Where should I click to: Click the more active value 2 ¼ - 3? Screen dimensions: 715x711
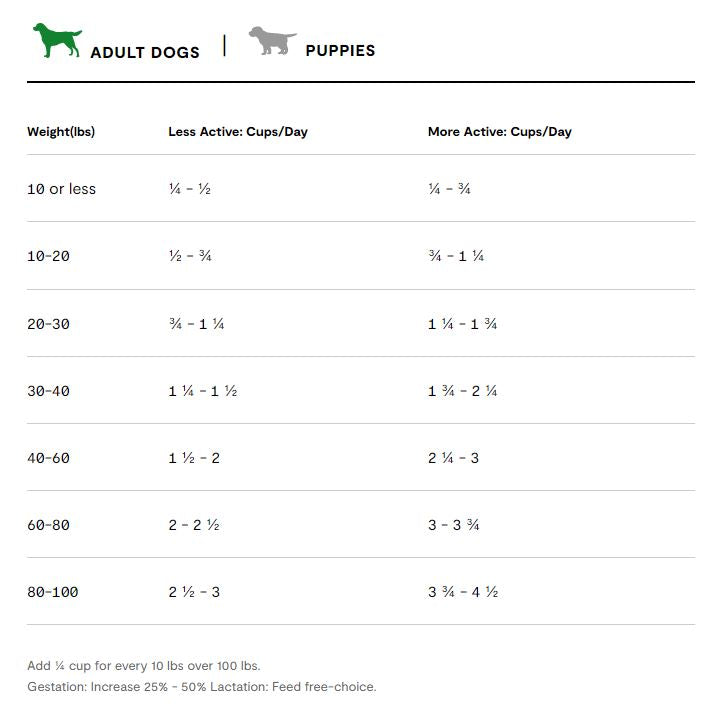pos(453,458)
